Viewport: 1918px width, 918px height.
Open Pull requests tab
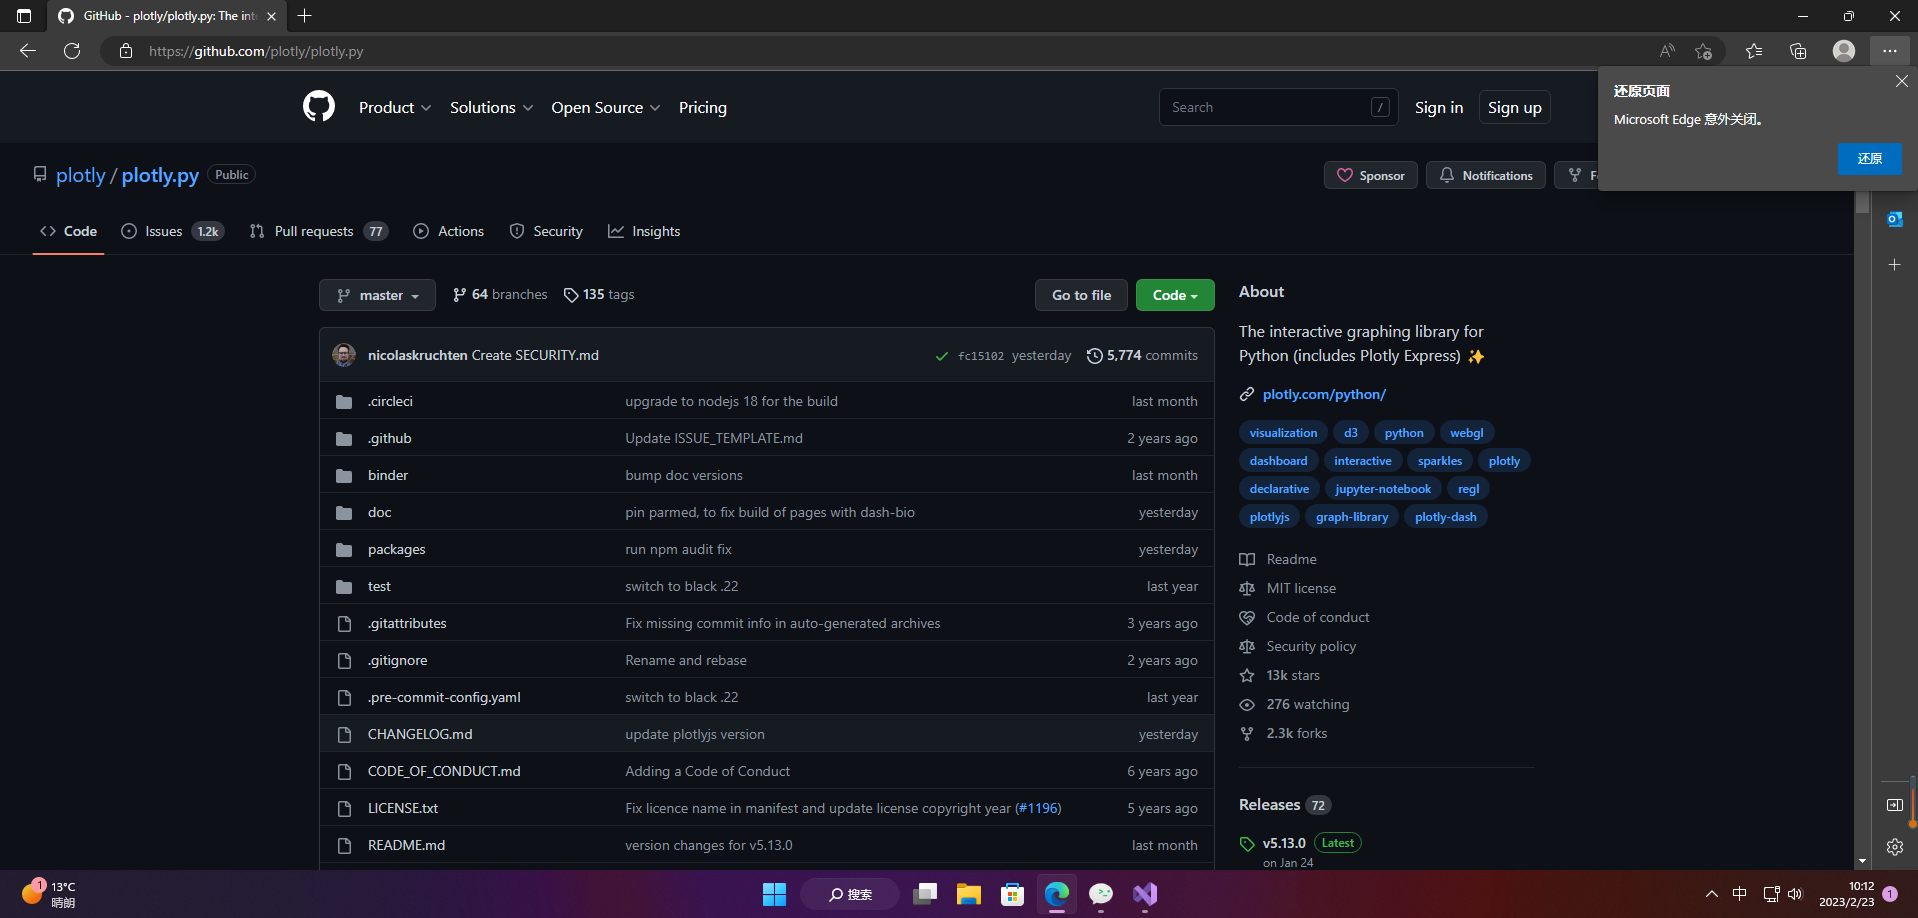tap(318, 231)
